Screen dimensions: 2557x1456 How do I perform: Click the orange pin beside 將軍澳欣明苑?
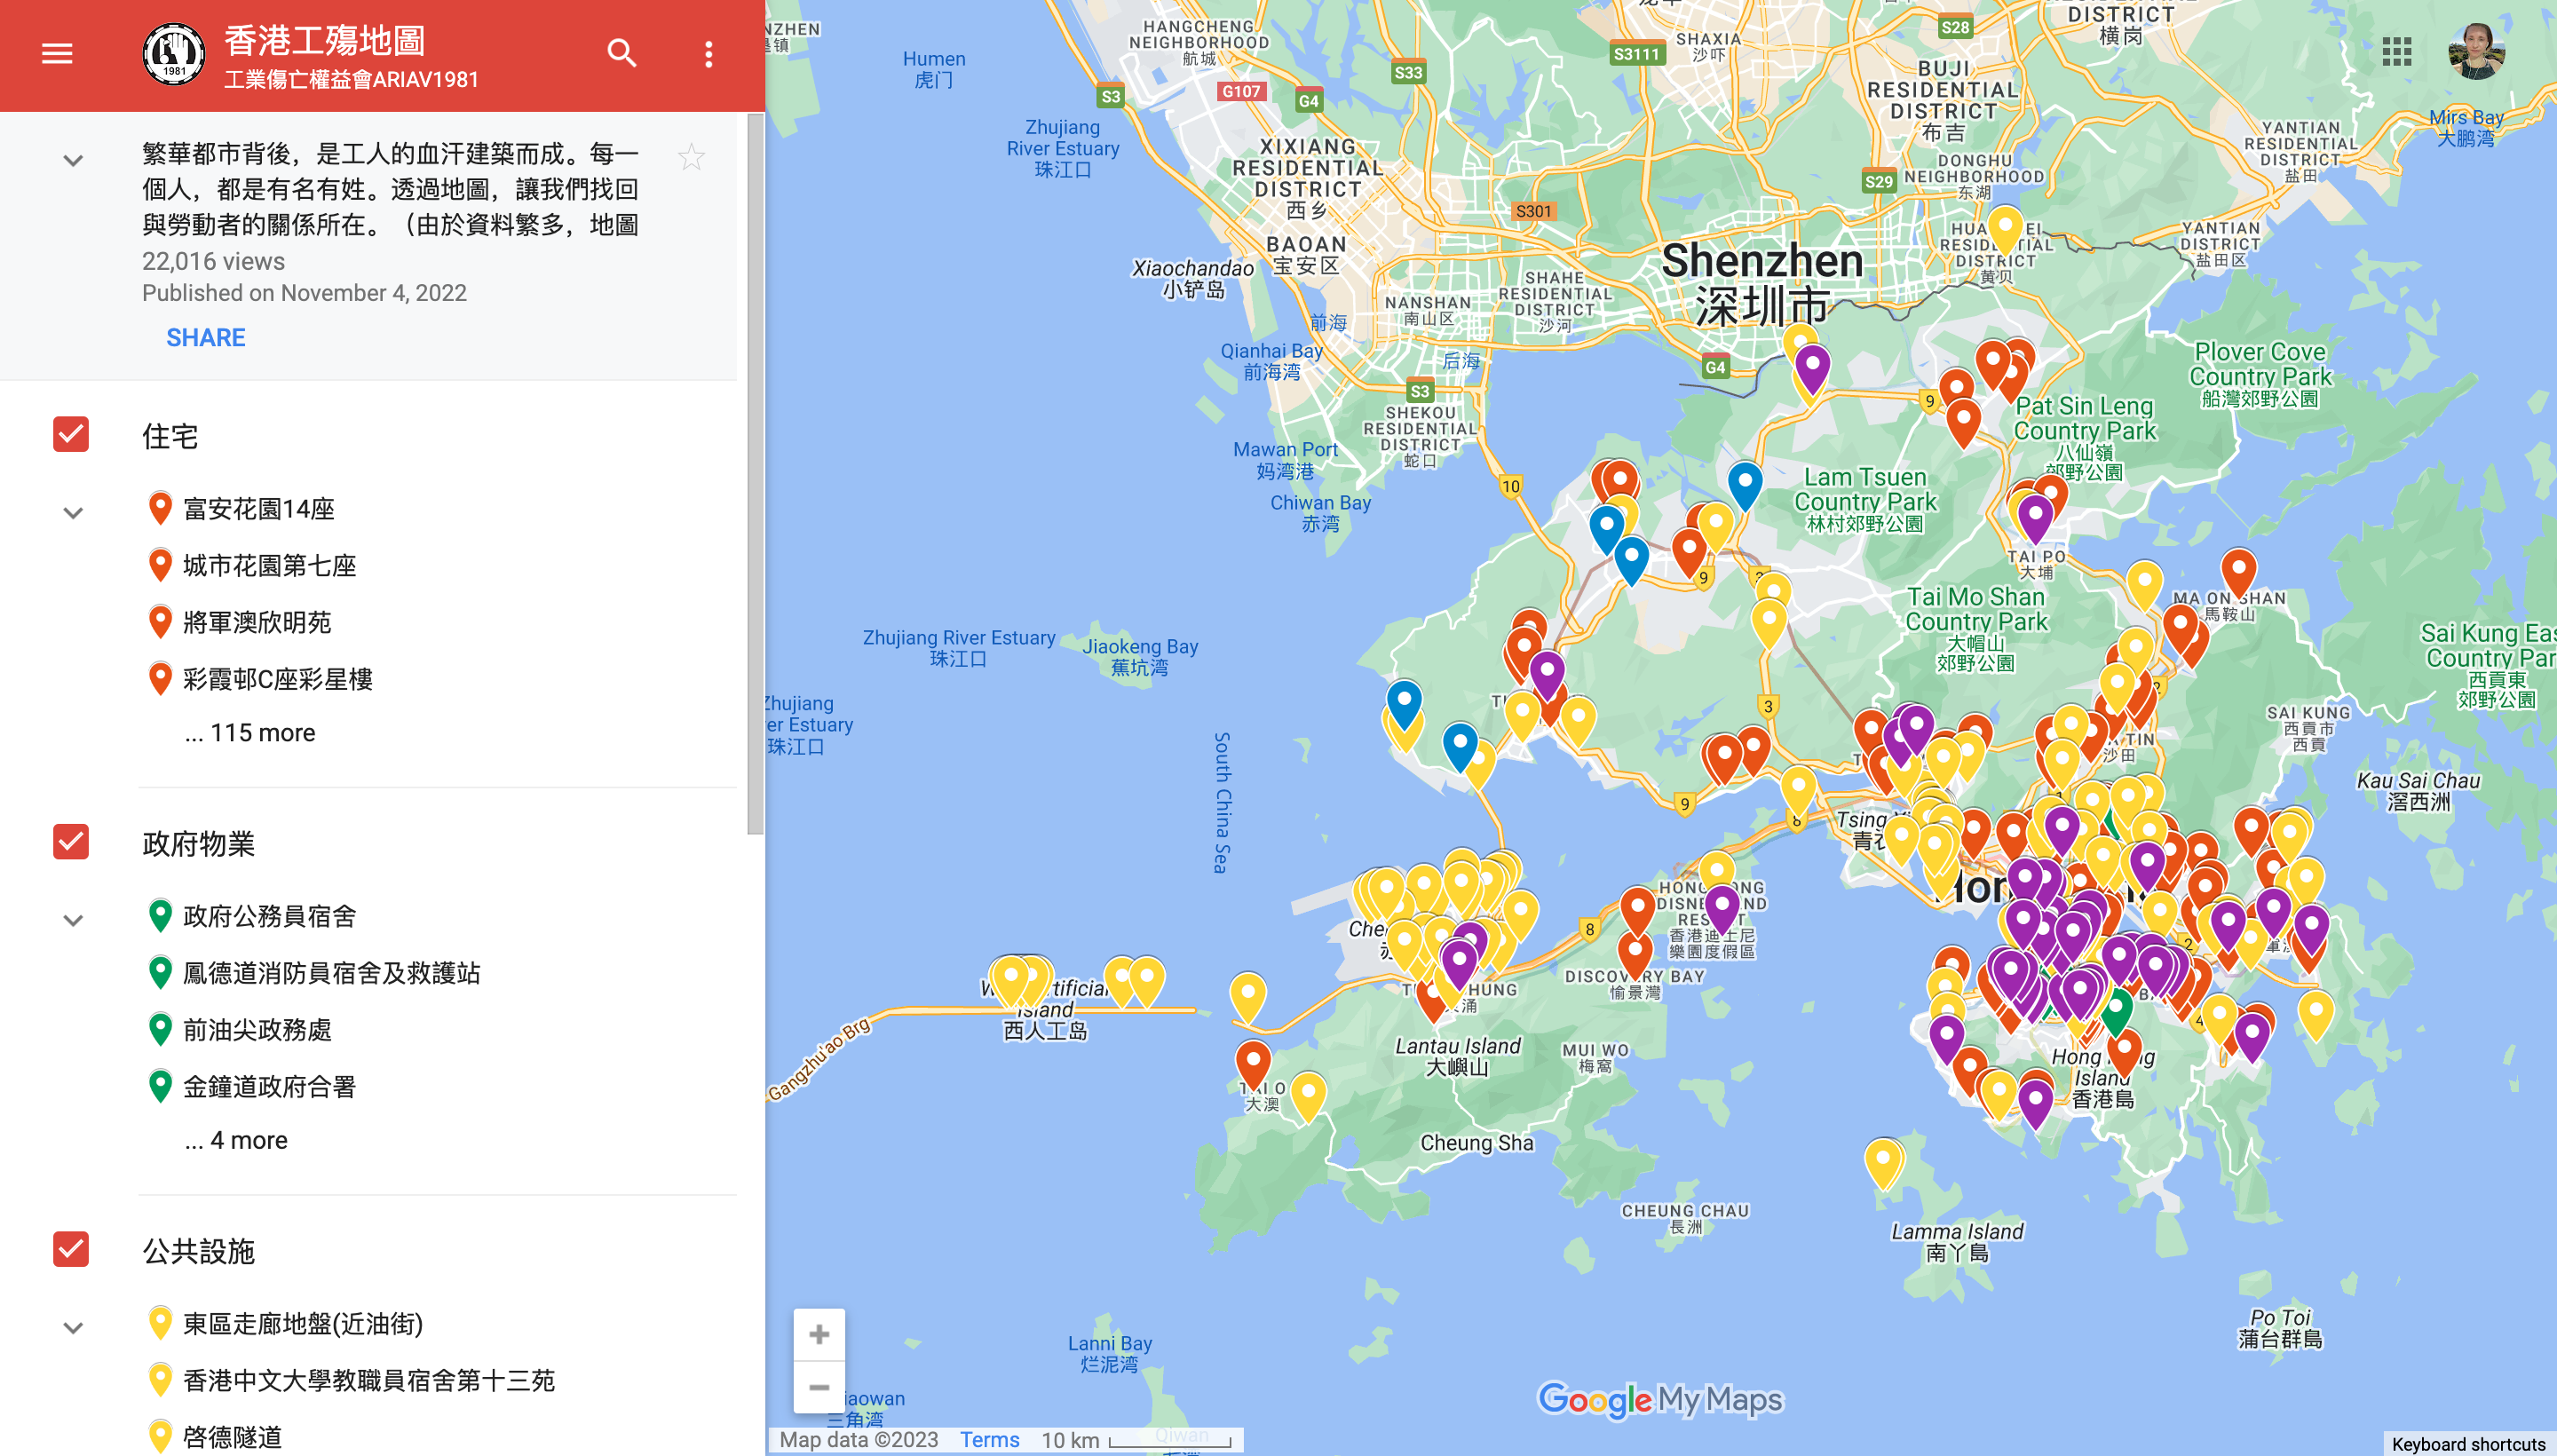pyautogui.click(x=159, y=622)
